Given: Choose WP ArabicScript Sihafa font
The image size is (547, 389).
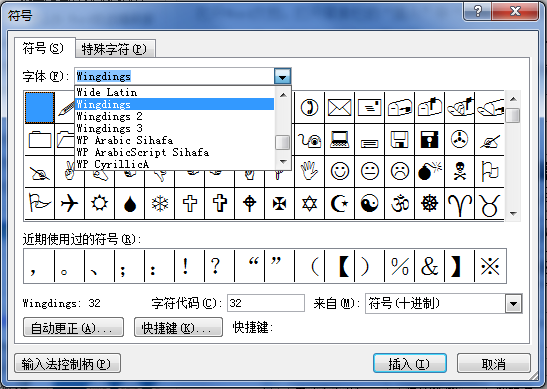Looking at the screenshot, I should click(175, 152).
